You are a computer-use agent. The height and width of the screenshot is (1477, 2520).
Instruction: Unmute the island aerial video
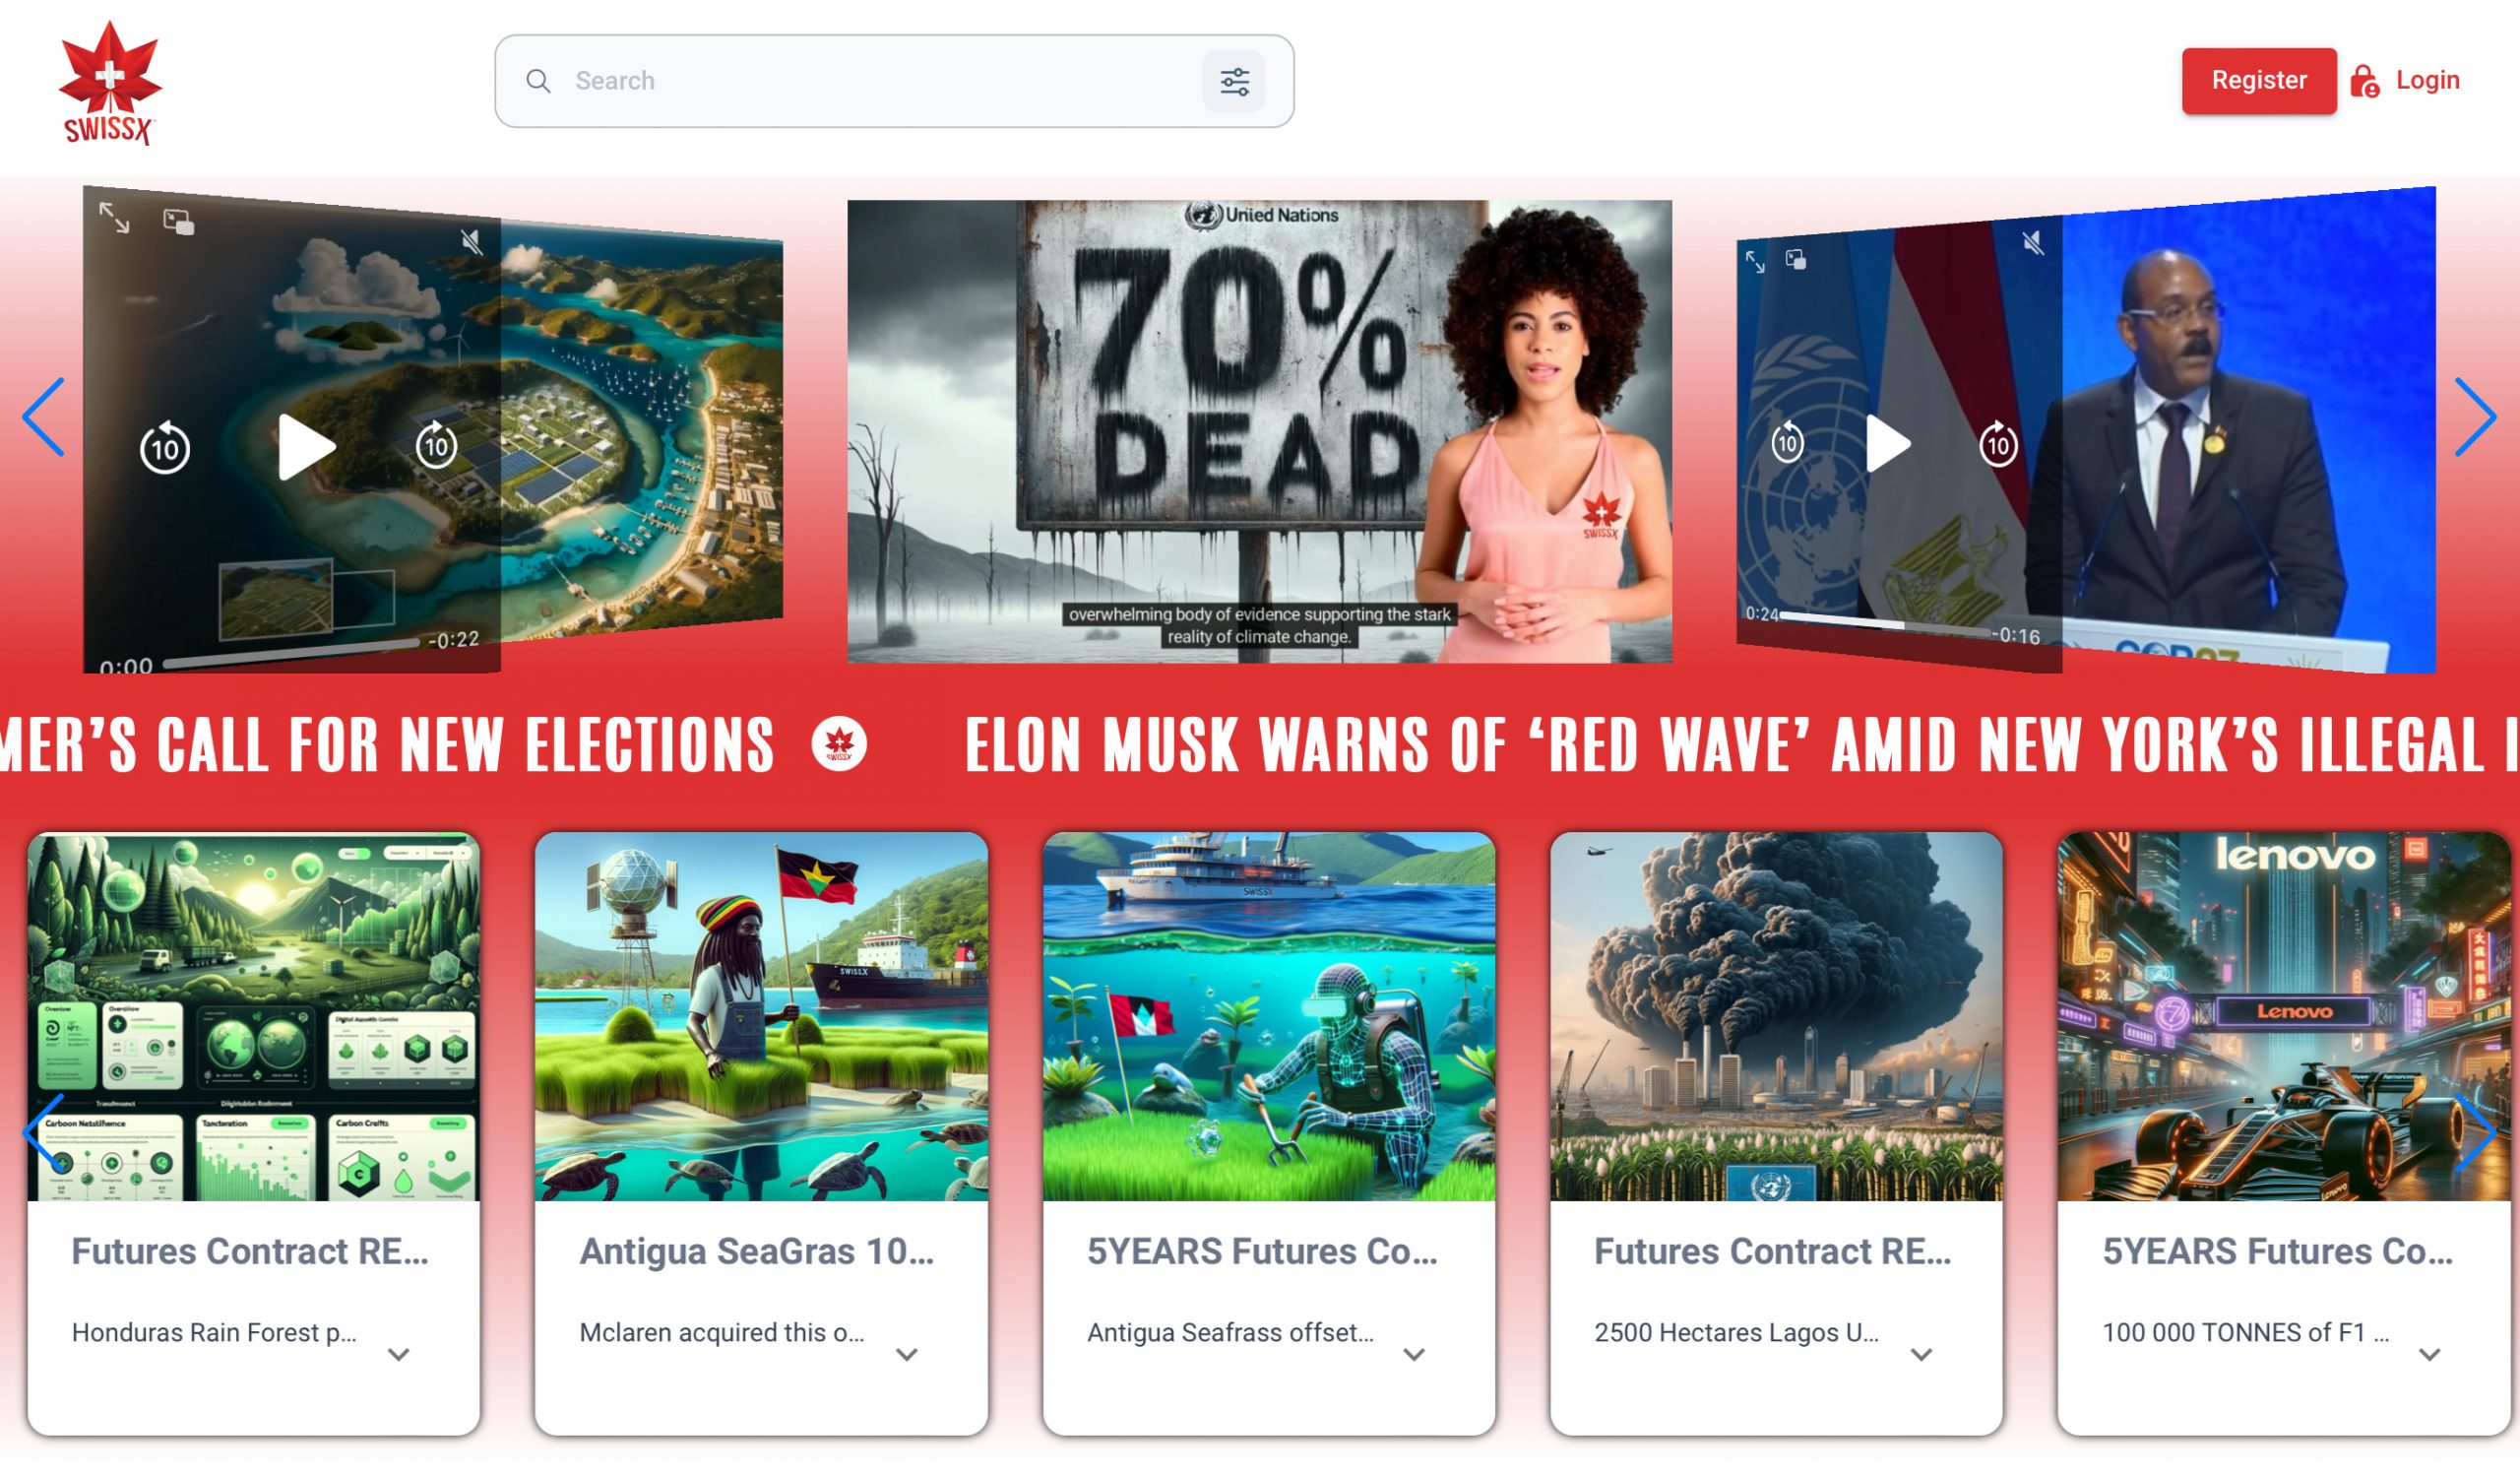click(x=471, y=241)
